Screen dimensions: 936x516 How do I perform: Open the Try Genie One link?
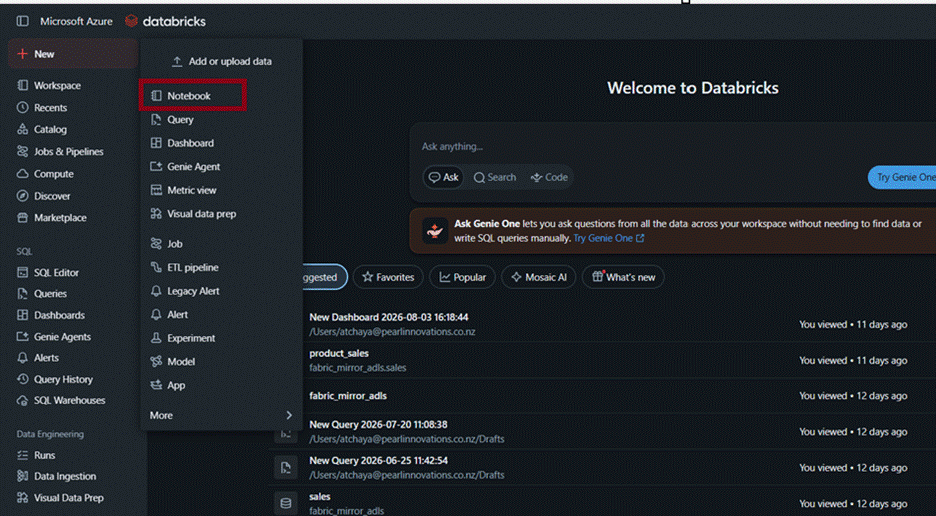point(609,238)
